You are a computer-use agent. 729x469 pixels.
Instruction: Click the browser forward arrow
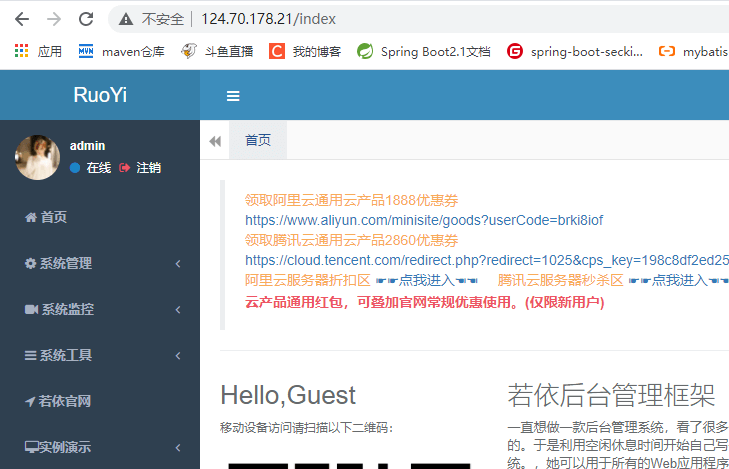pyautogui.click(x=54, y=19)
